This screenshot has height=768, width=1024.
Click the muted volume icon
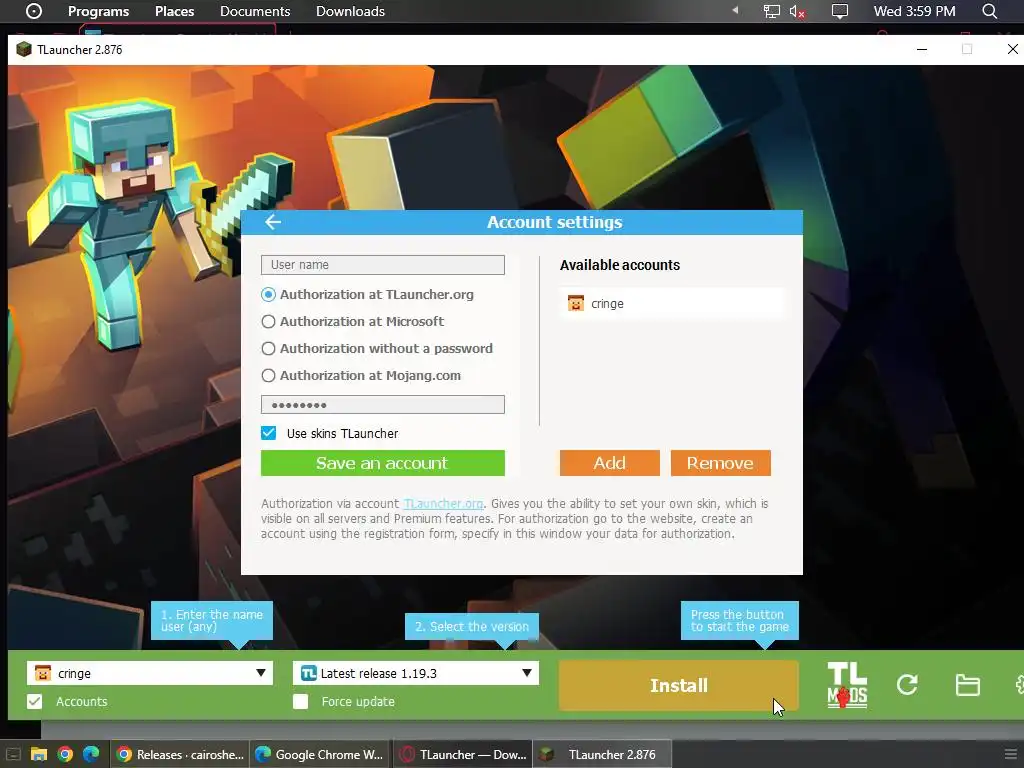[x=797, y=12]
